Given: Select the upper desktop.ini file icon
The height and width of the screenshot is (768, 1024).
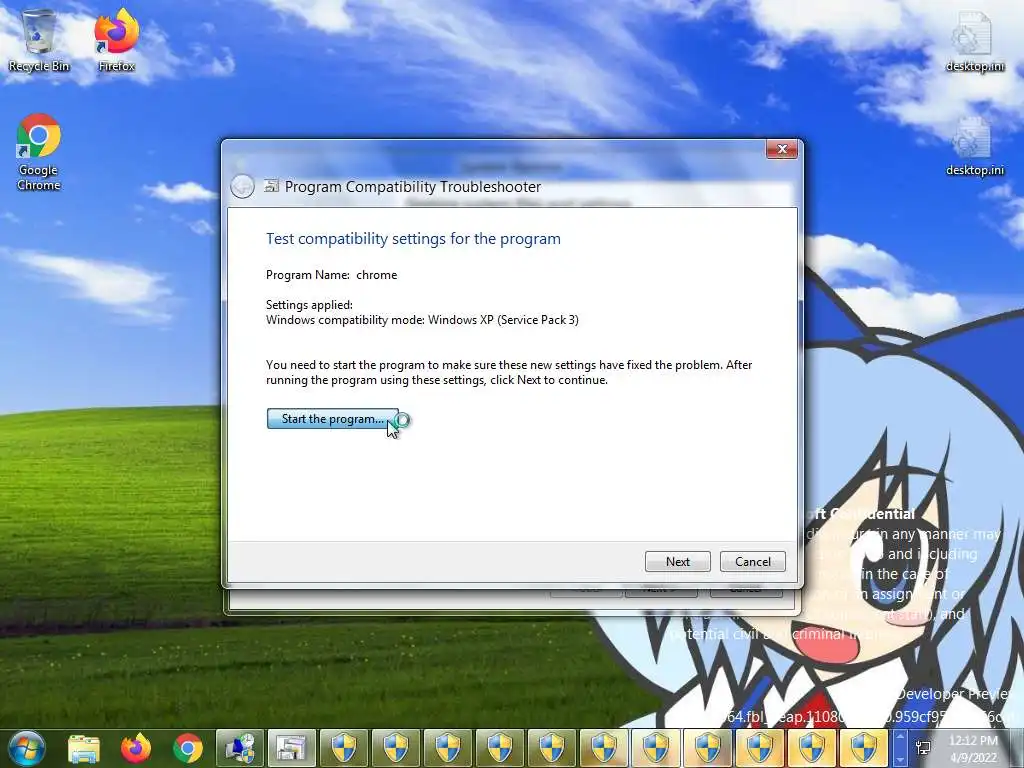Looking at the screenshot, I should click(x=974, y=41).
